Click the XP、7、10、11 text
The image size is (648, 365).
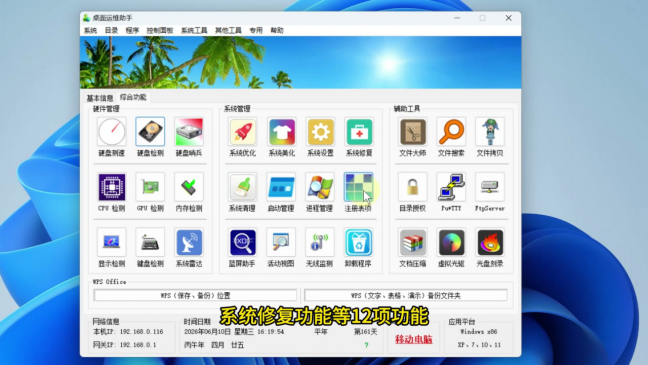point(479,345)
